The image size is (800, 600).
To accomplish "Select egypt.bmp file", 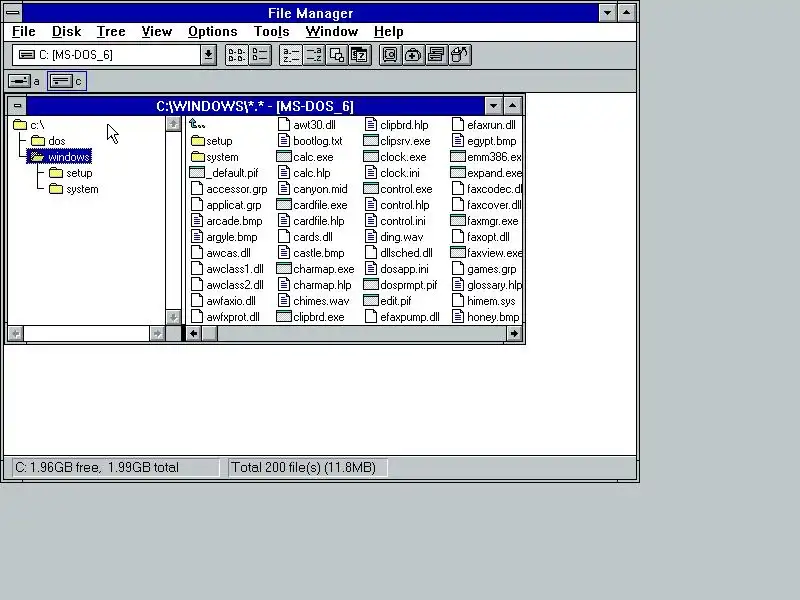I will 484,141.
